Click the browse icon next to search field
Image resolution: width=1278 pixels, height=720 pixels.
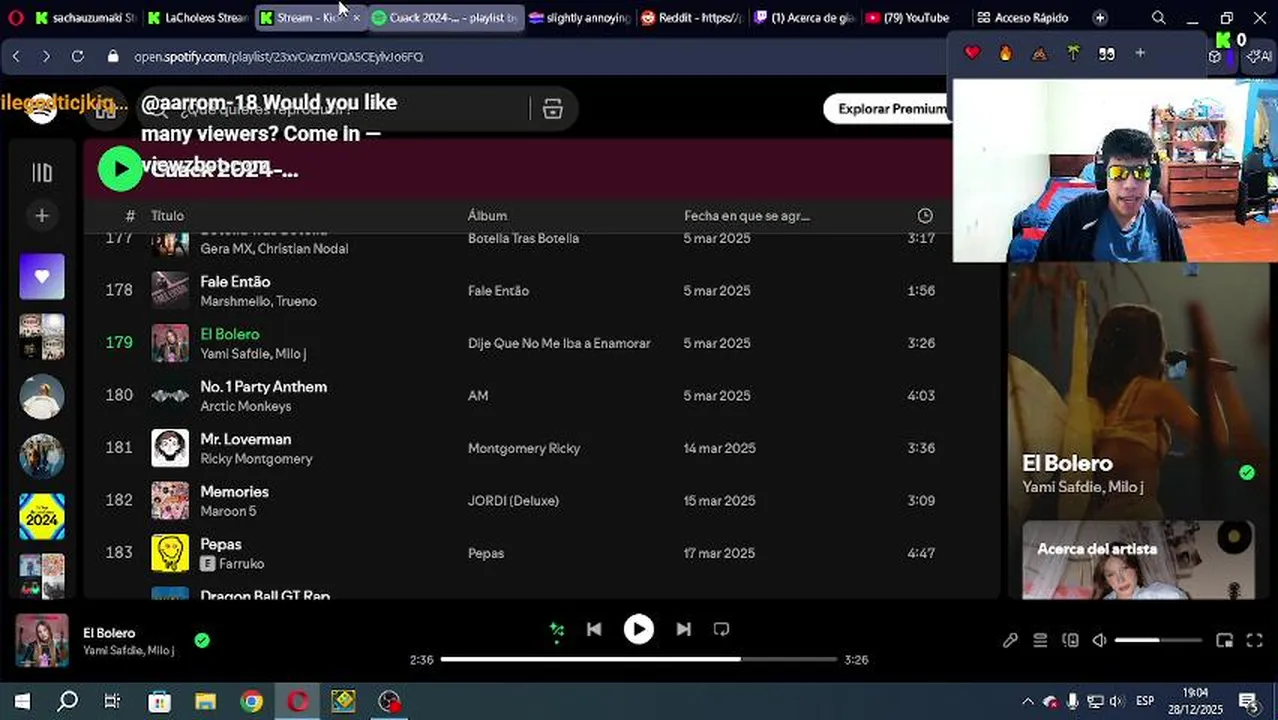(552, 109)
